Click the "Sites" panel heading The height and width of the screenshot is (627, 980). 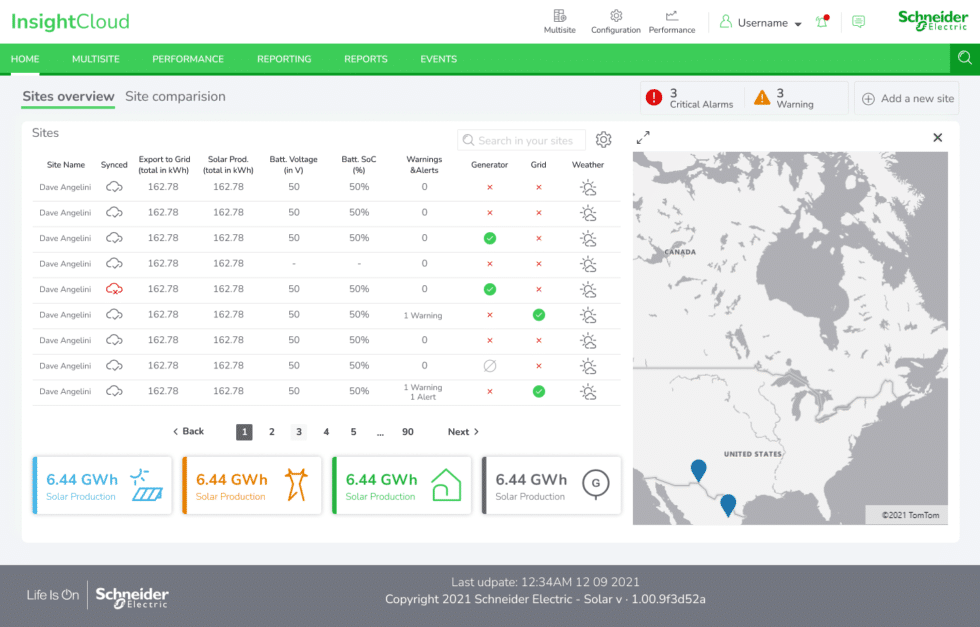tap(45, 133)
